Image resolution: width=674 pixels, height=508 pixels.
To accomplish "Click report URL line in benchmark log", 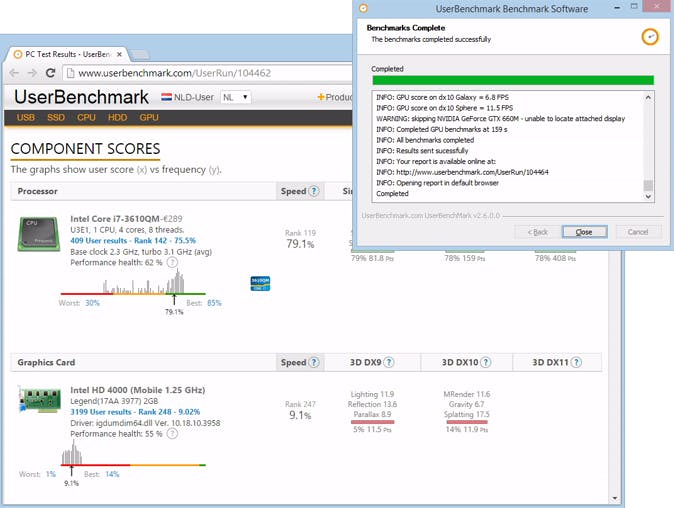I will click(463, 172).
